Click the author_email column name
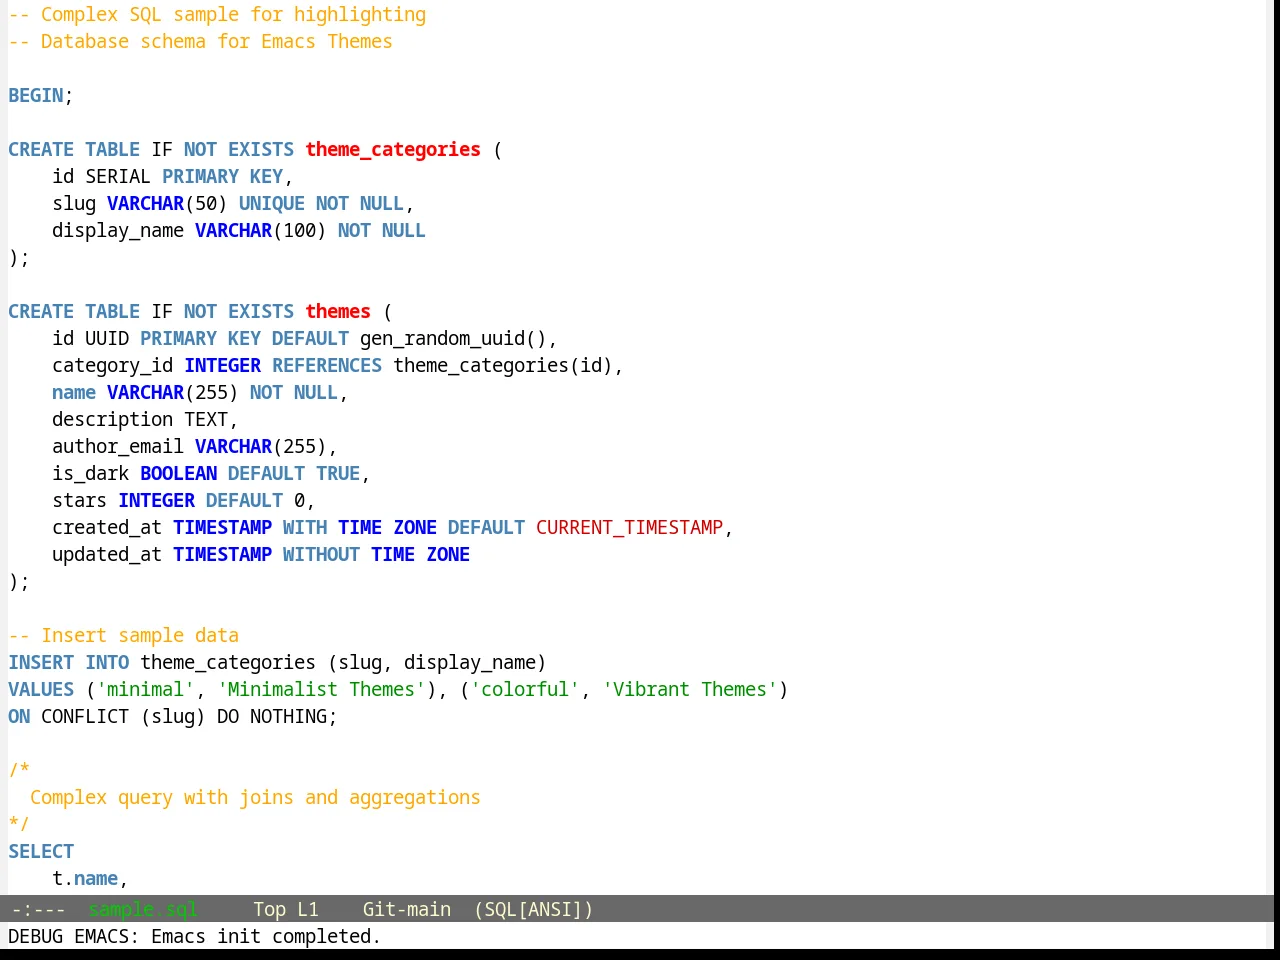1280x960 pixels. click(x=118, y=446)
